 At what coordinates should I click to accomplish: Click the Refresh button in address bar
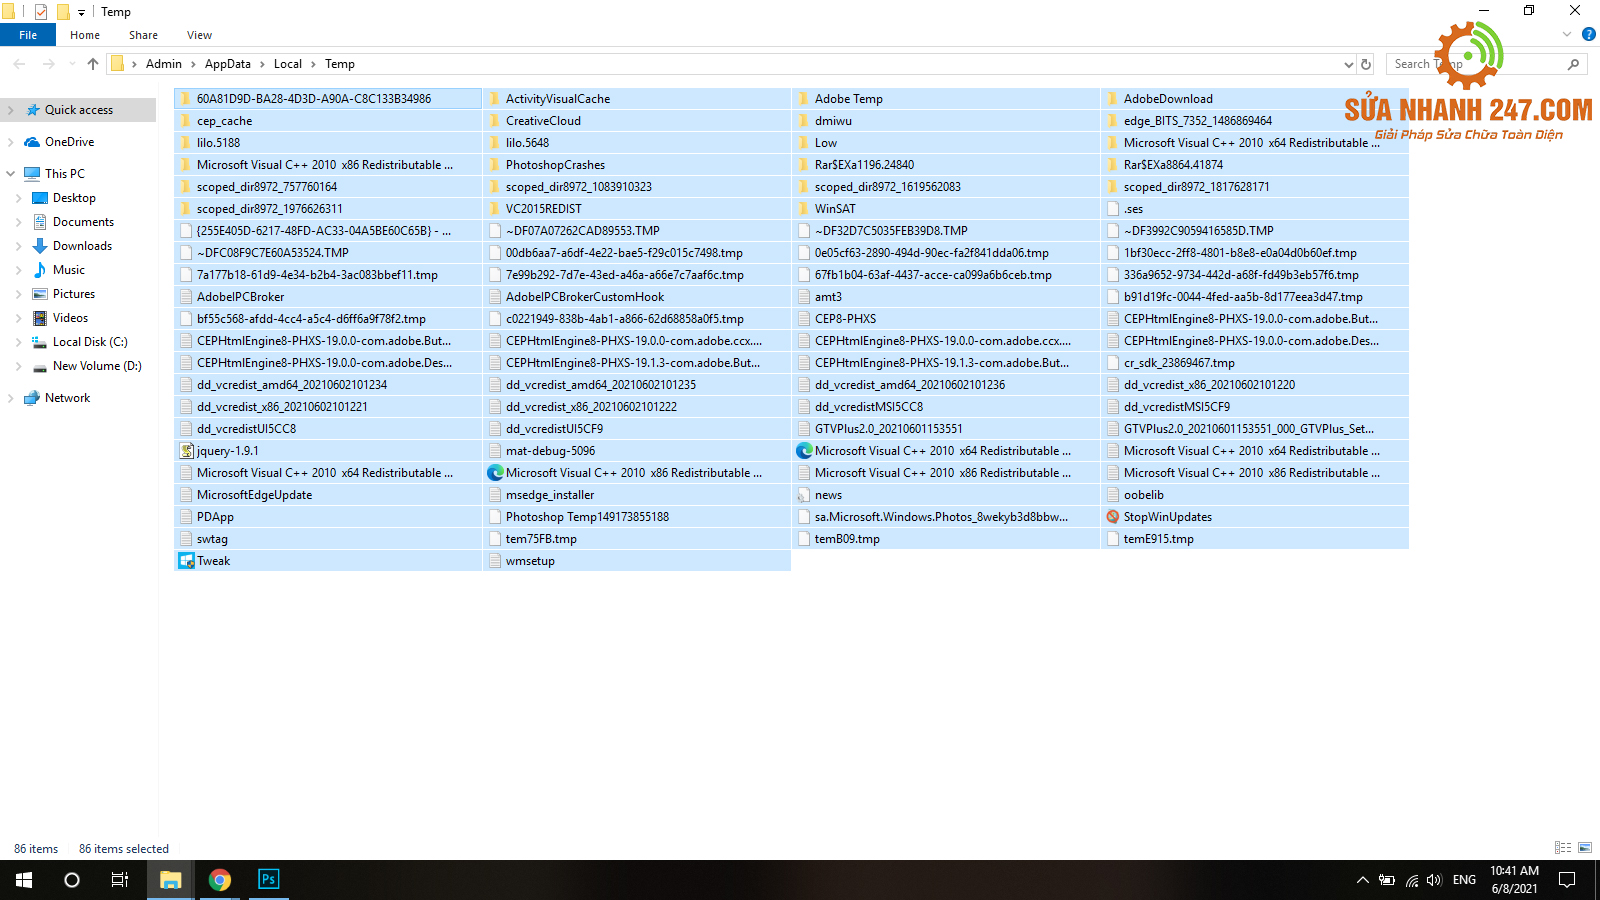click(1366, 64)
